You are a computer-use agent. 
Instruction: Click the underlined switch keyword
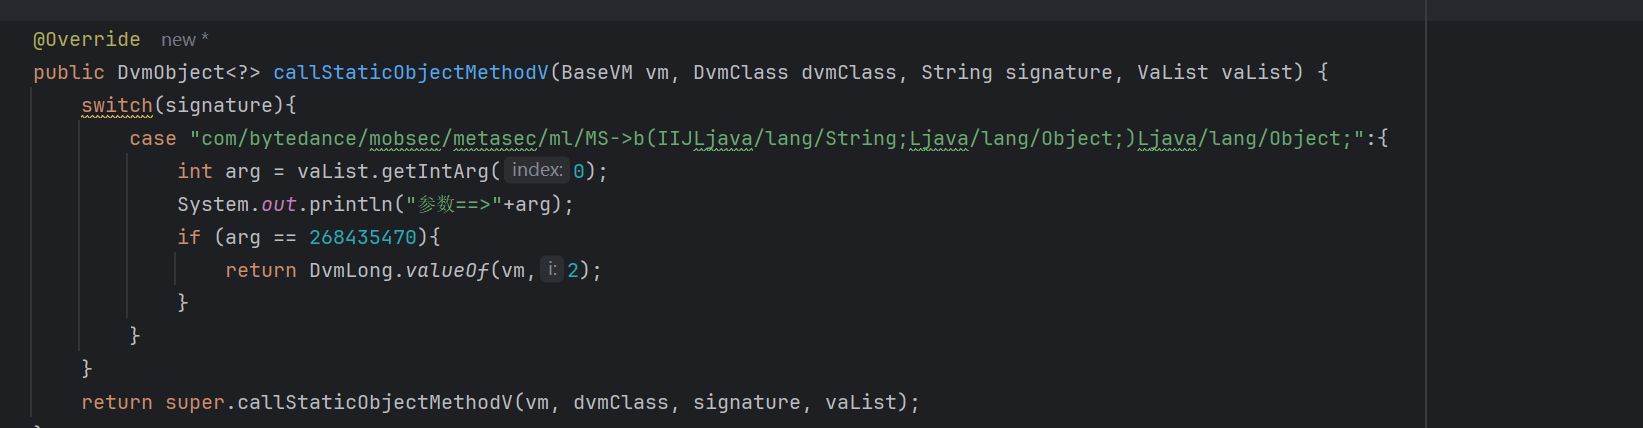coord(116,106)
